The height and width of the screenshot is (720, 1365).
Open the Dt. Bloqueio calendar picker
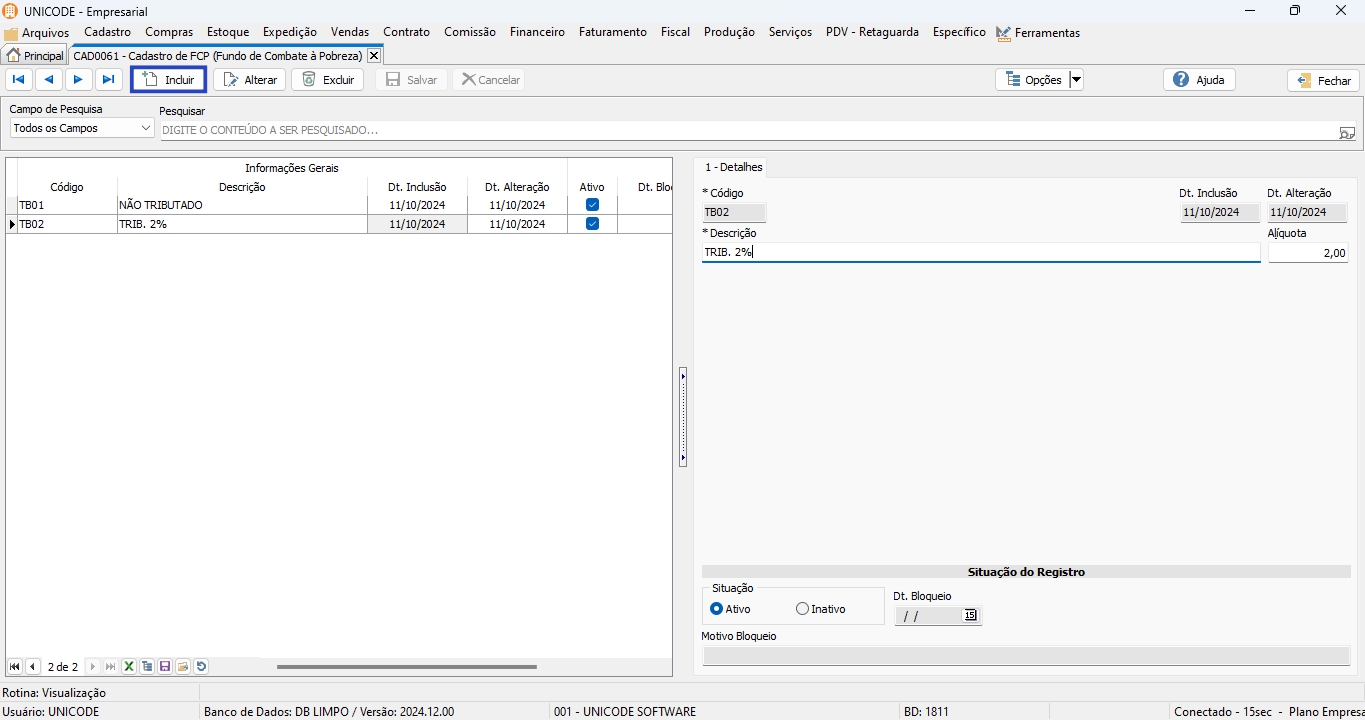click(970, 616)
